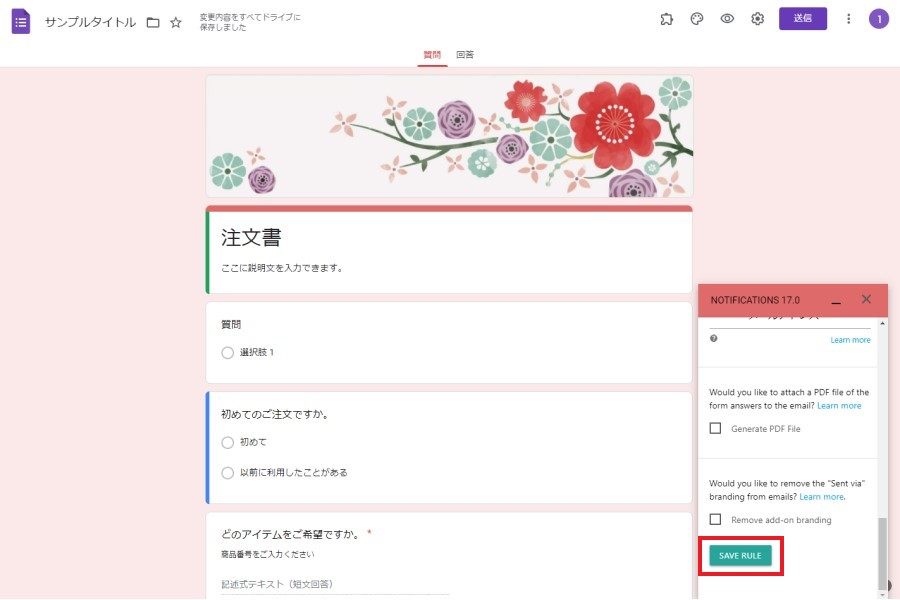
Task: Open the three-dot more options menu
Action: pyautogui.click(x=849, y=19)
